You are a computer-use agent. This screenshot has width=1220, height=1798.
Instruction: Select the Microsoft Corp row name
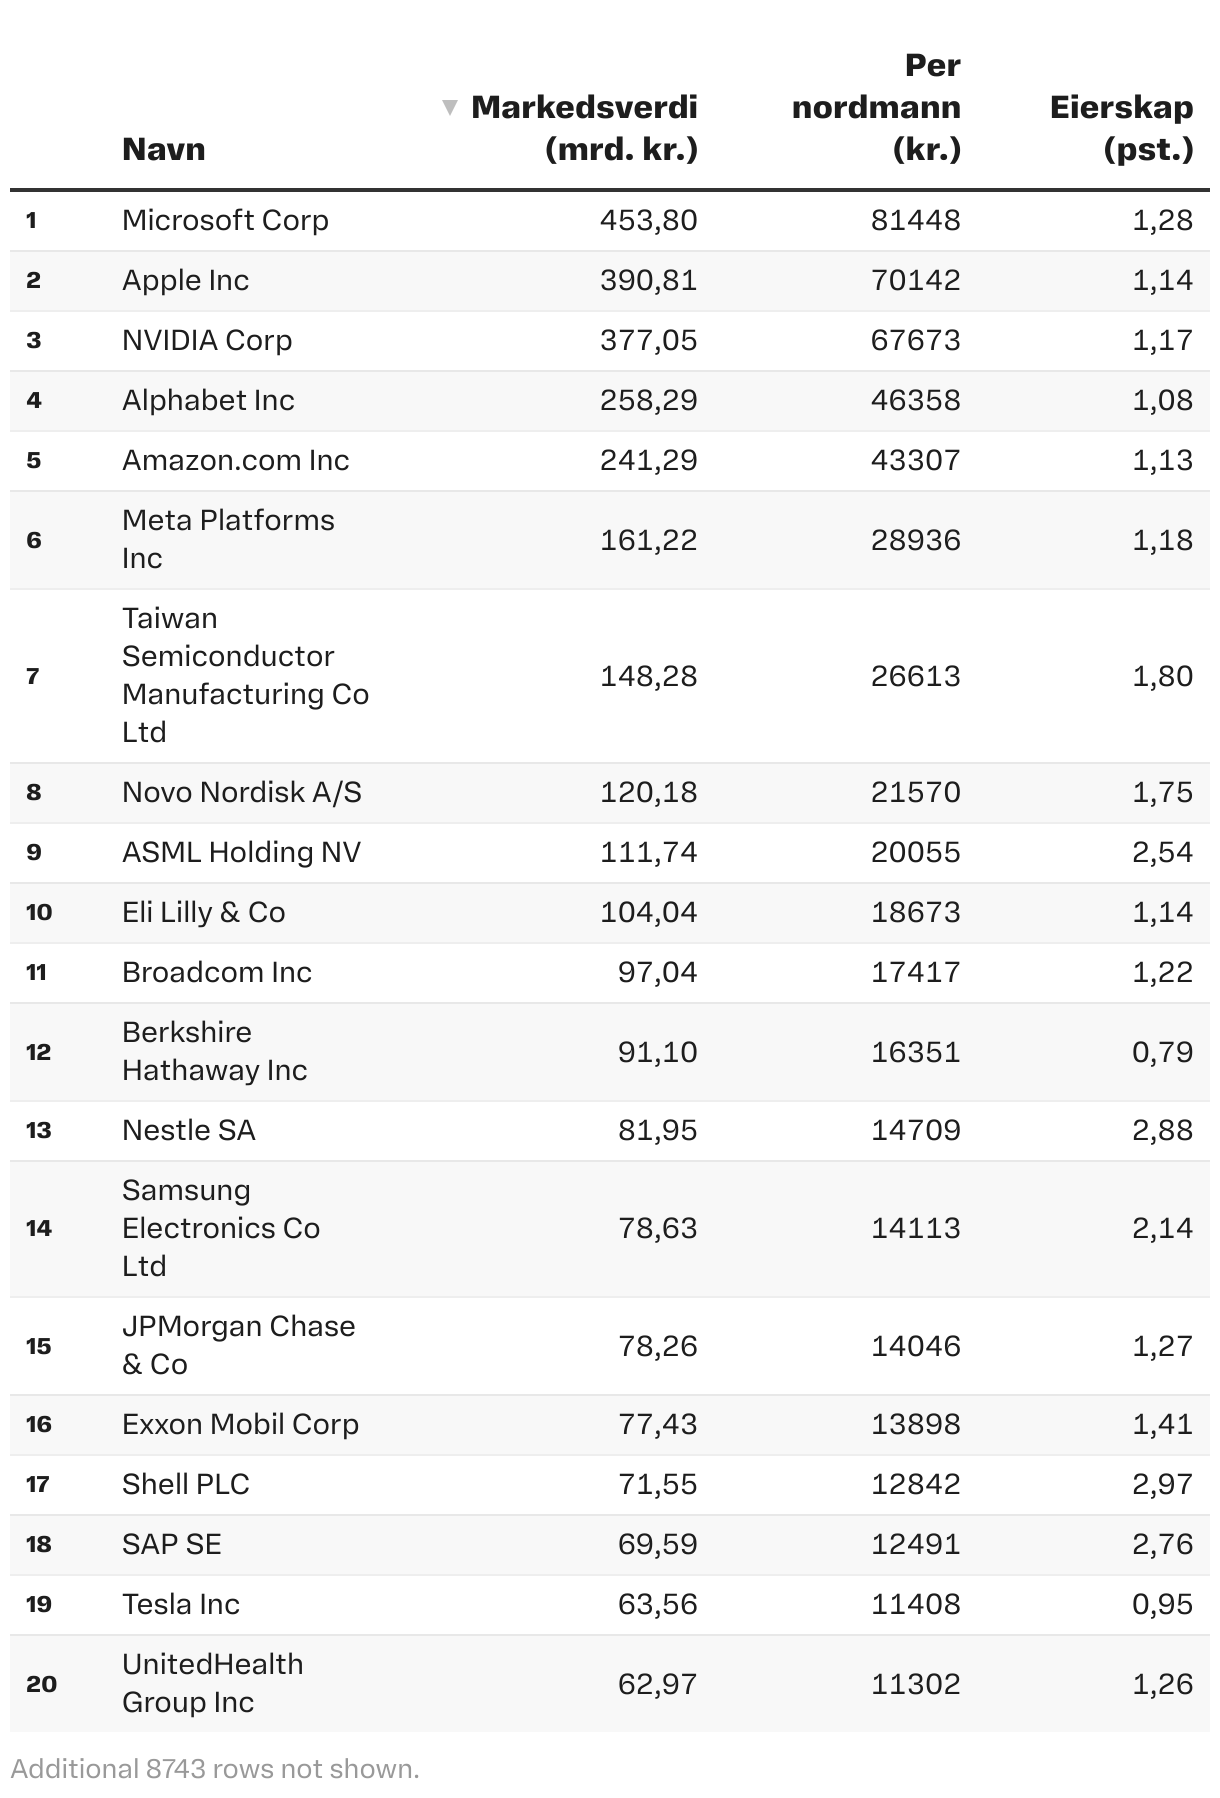pos(225,220)
